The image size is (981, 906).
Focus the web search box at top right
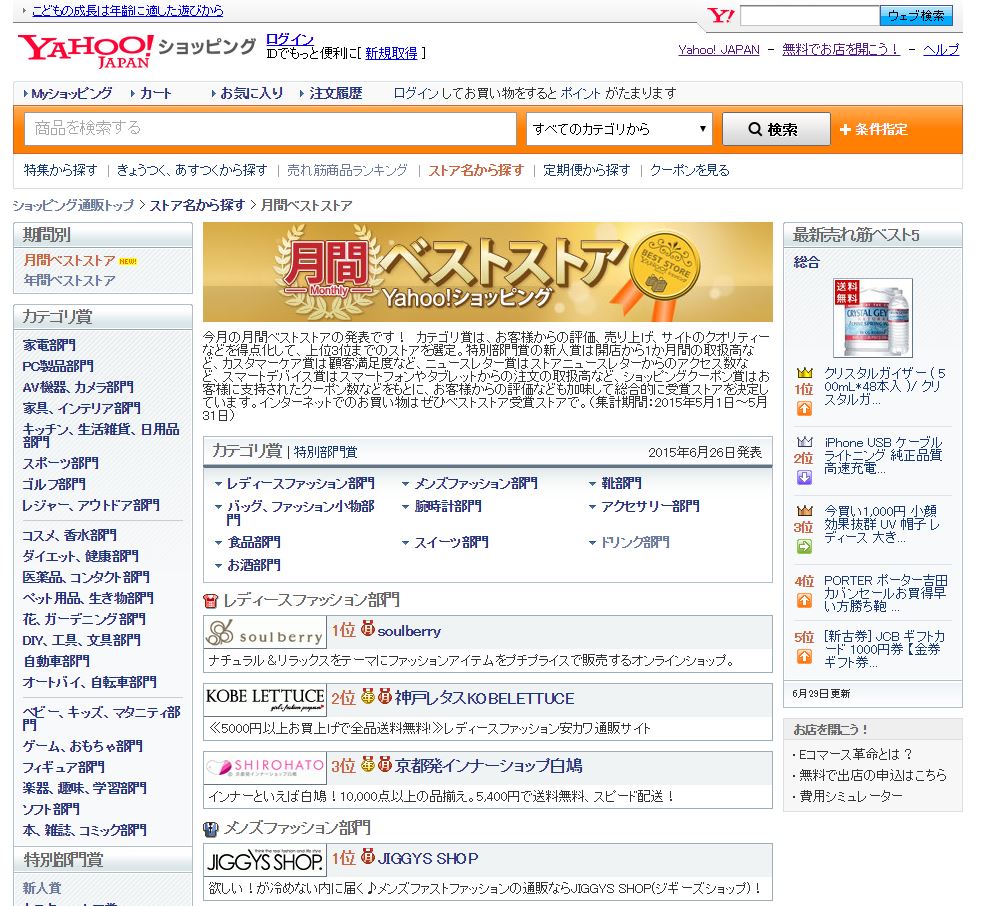click(810, 16)
